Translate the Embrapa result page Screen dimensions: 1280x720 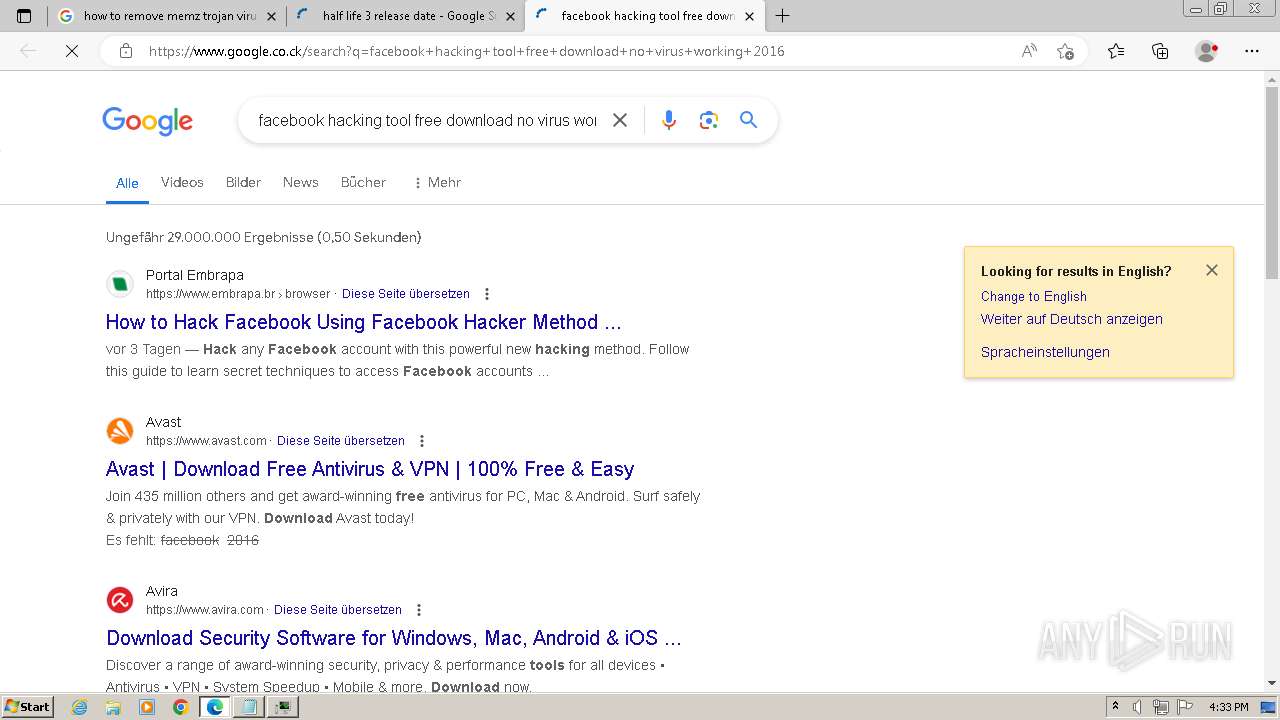[405, 294]
